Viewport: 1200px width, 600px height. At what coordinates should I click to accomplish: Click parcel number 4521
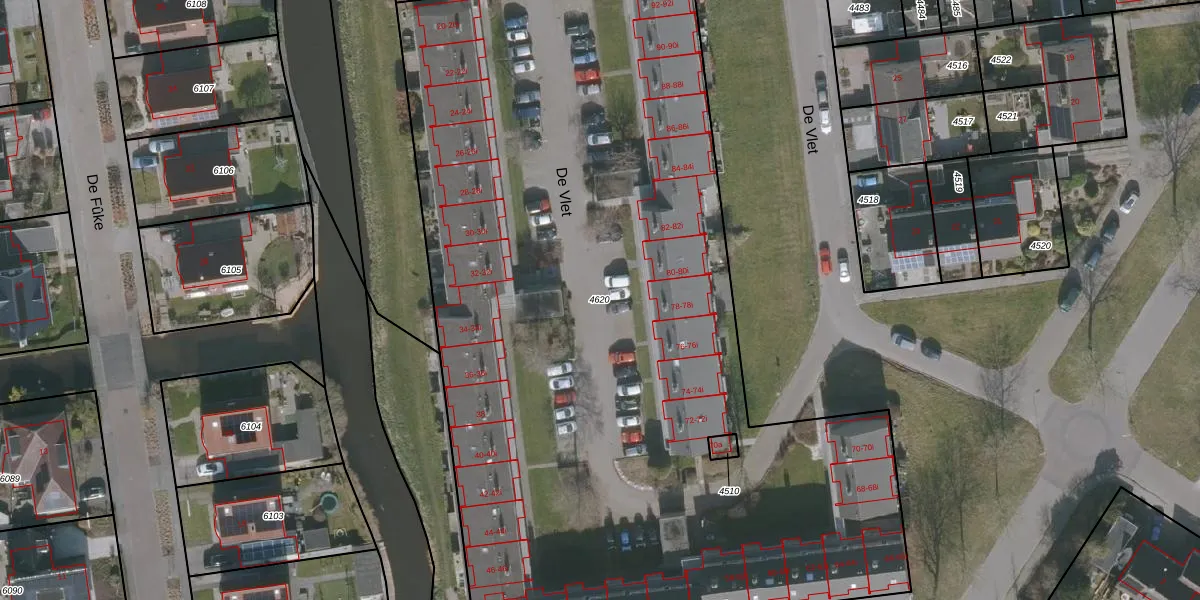(x=1007, y=116)
